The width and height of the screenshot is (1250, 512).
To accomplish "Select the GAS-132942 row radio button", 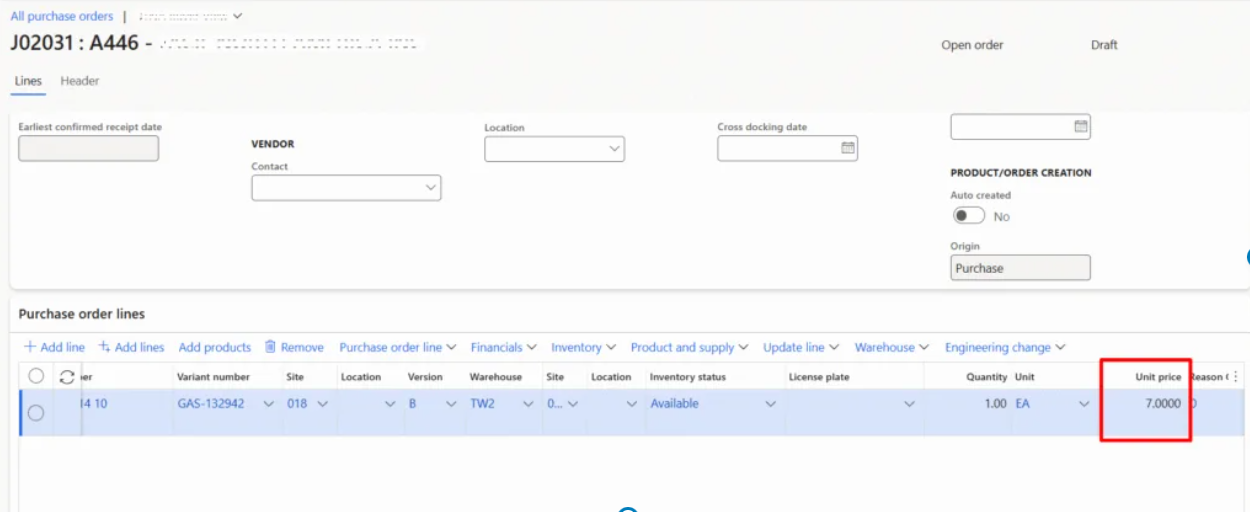I will [x=36, y=413].
